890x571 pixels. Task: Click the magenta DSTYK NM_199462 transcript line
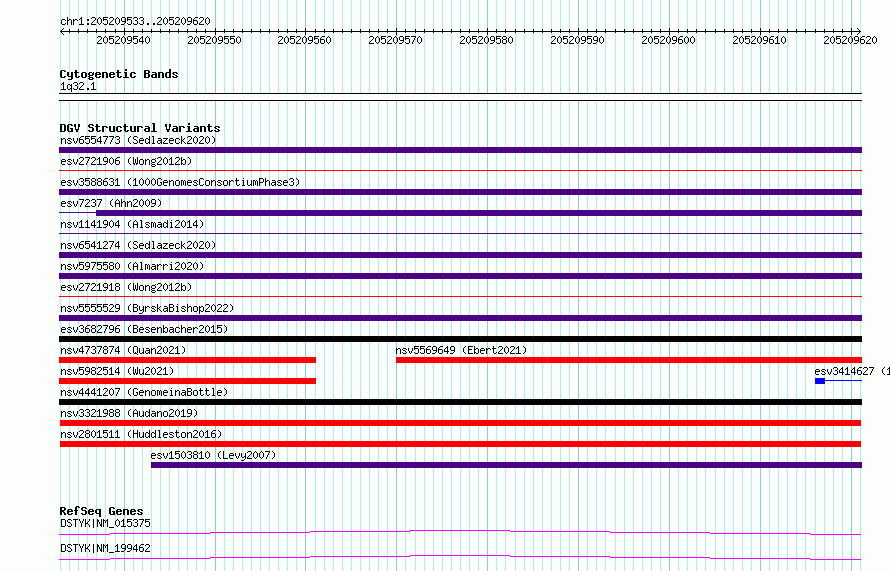(460, 557)
